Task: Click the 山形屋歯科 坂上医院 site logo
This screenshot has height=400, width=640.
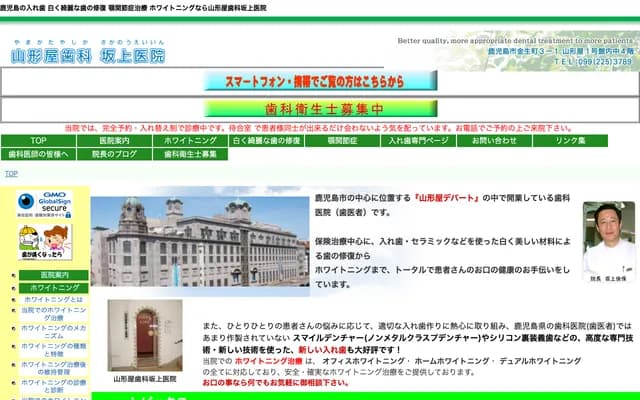Action: 88,52
